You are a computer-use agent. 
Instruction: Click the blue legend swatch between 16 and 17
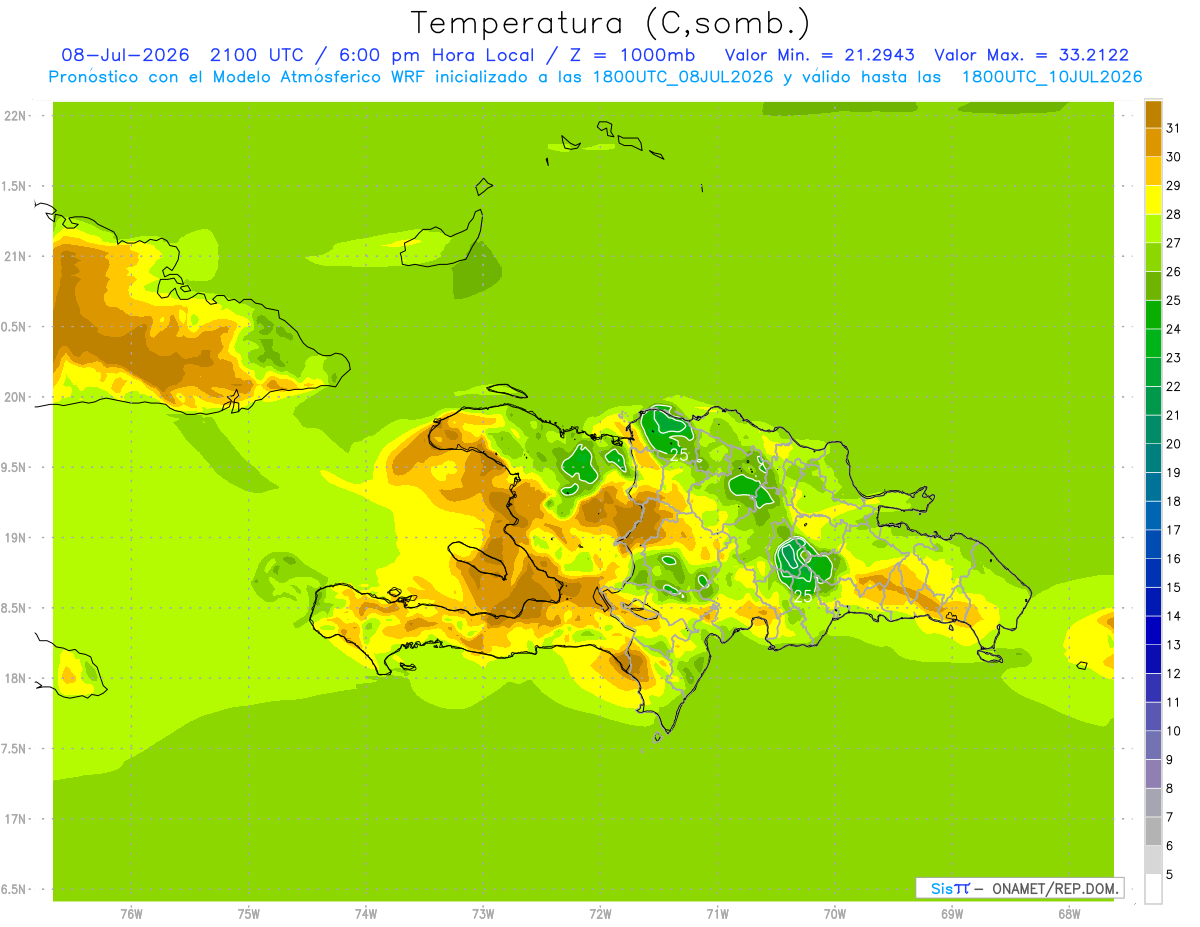[1153, 544]
